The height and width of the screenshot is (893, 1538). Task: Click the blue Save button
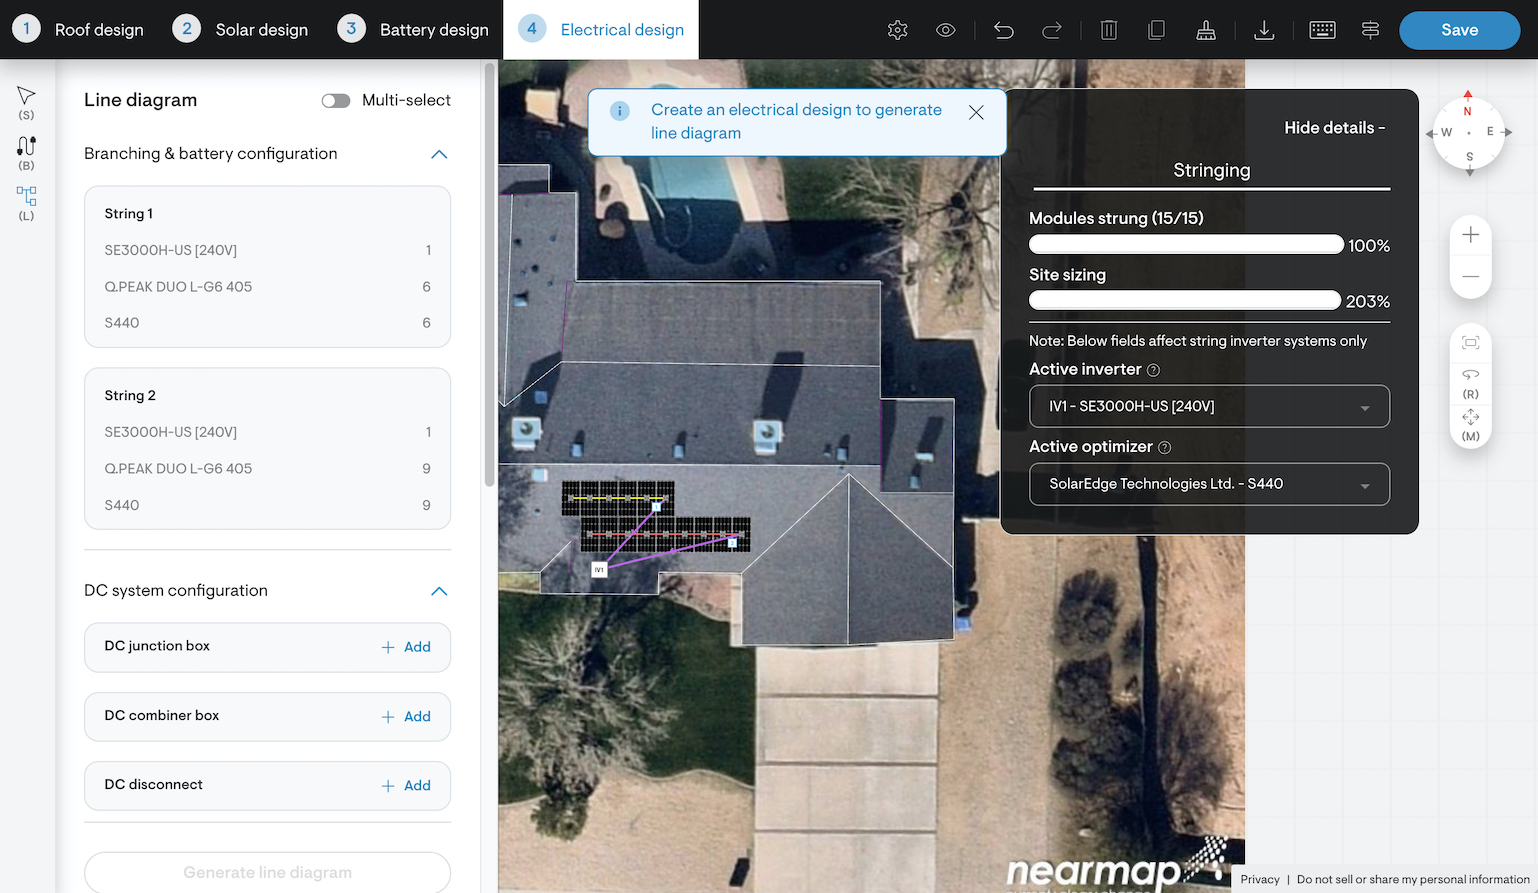pyautogui.click(x=1459, y=30)
